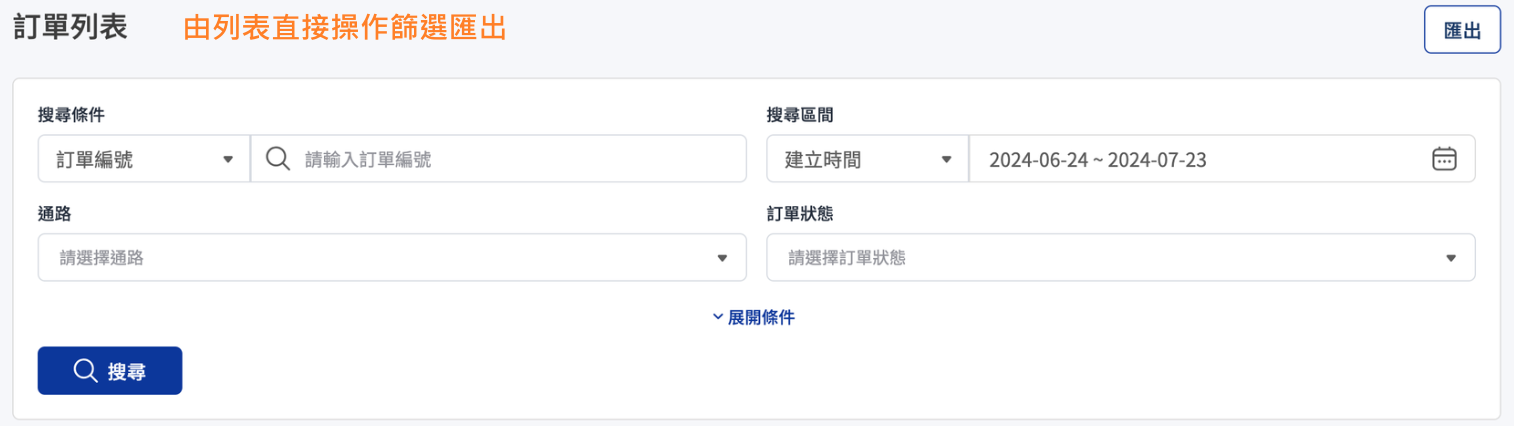The width and height of the screenshot is (1514, 426).
Task: Click the magnifier icon in the order number field
Action: [278, 159]
